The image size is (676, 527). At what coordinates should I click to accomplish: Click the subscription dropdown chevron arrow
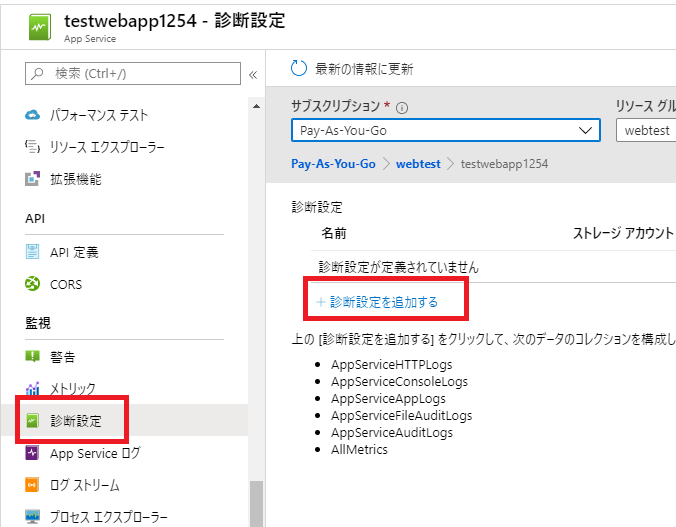tap(585, 130)
